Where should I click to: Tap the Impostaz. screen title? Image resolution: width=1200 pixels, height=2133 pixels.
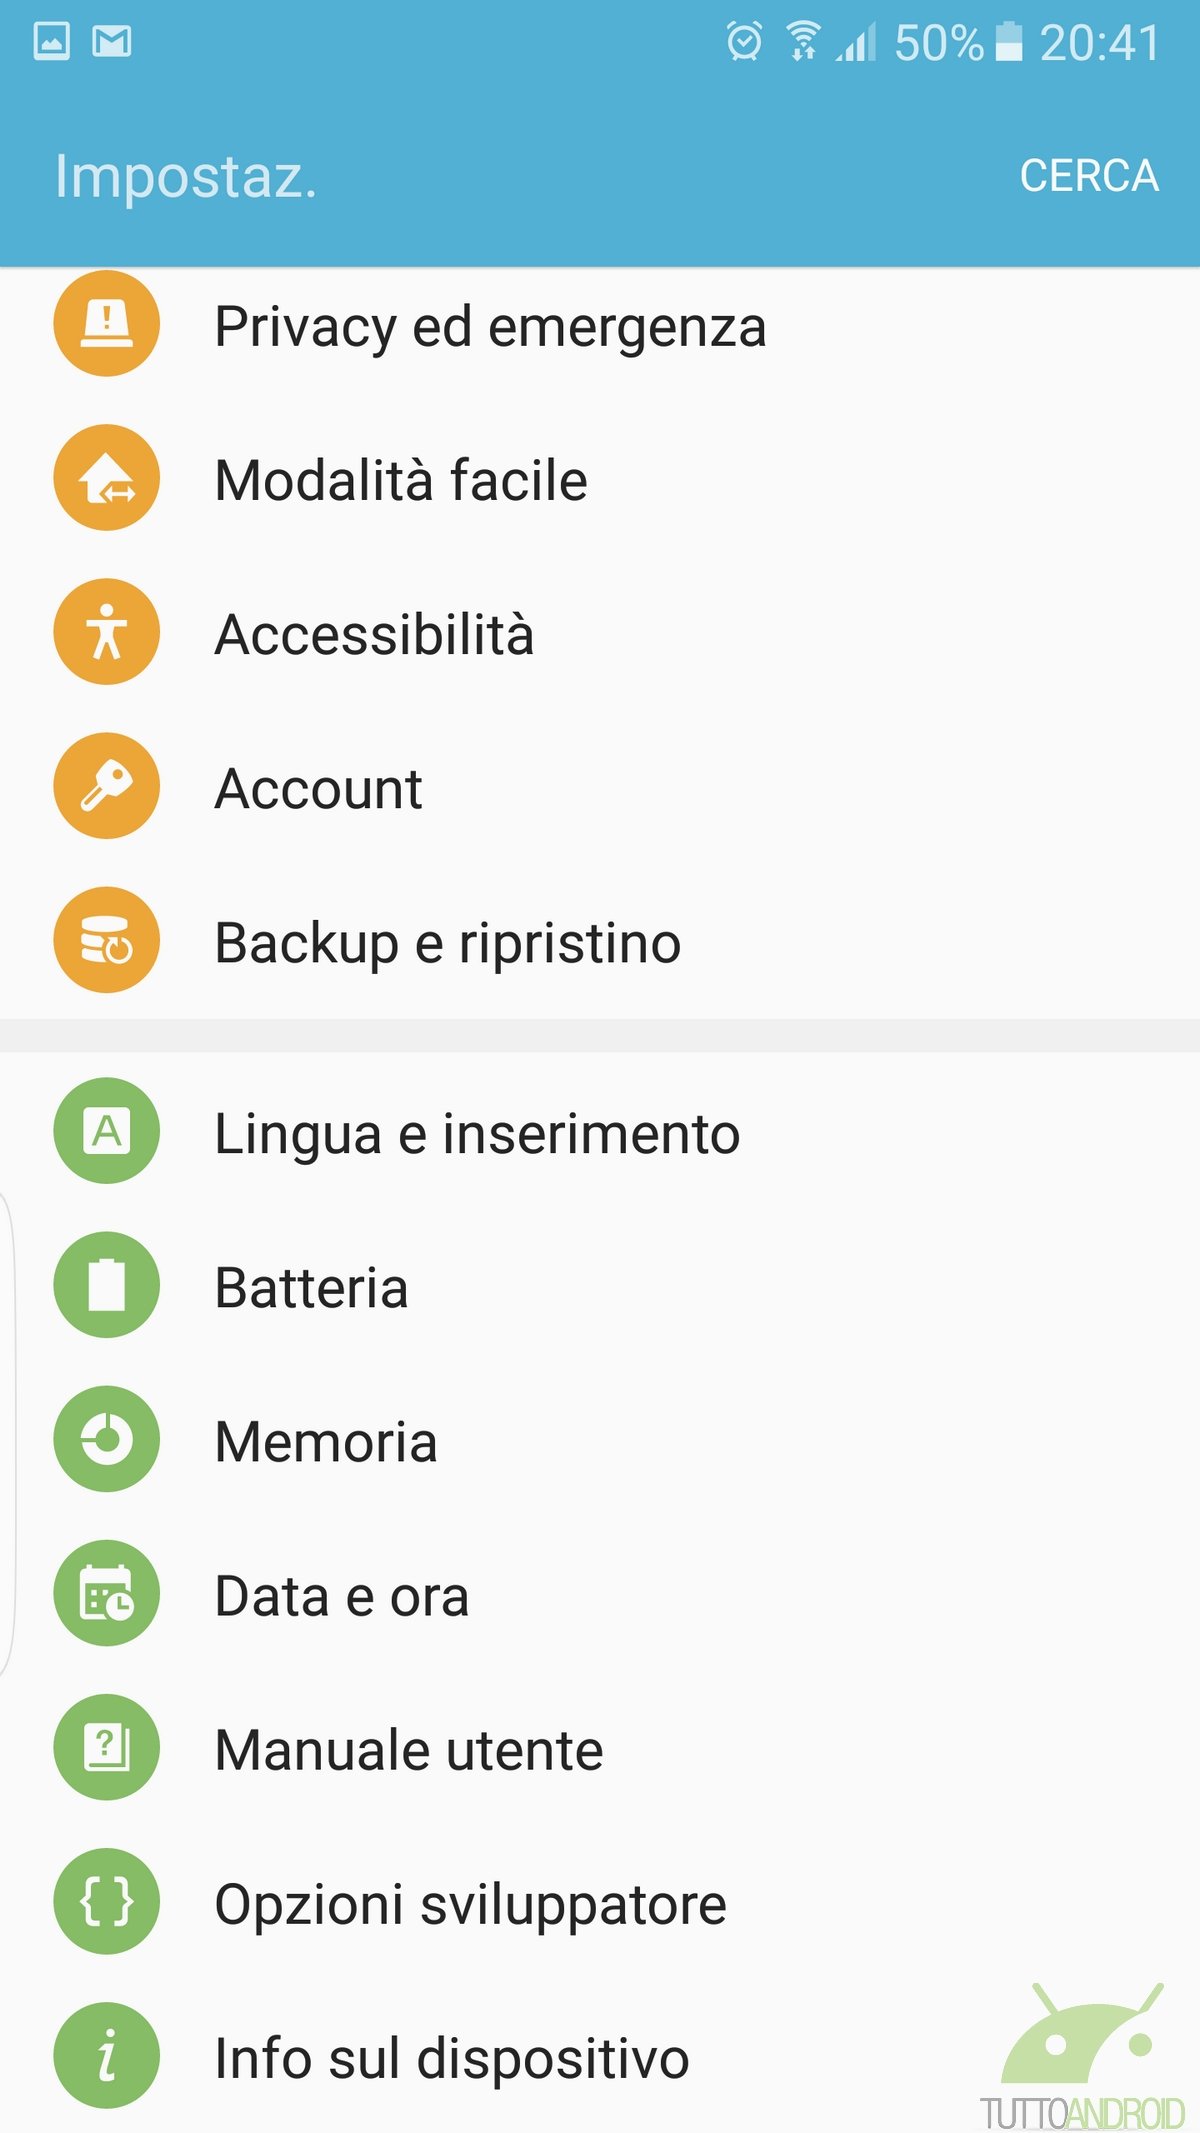click(x=186, y=177)
